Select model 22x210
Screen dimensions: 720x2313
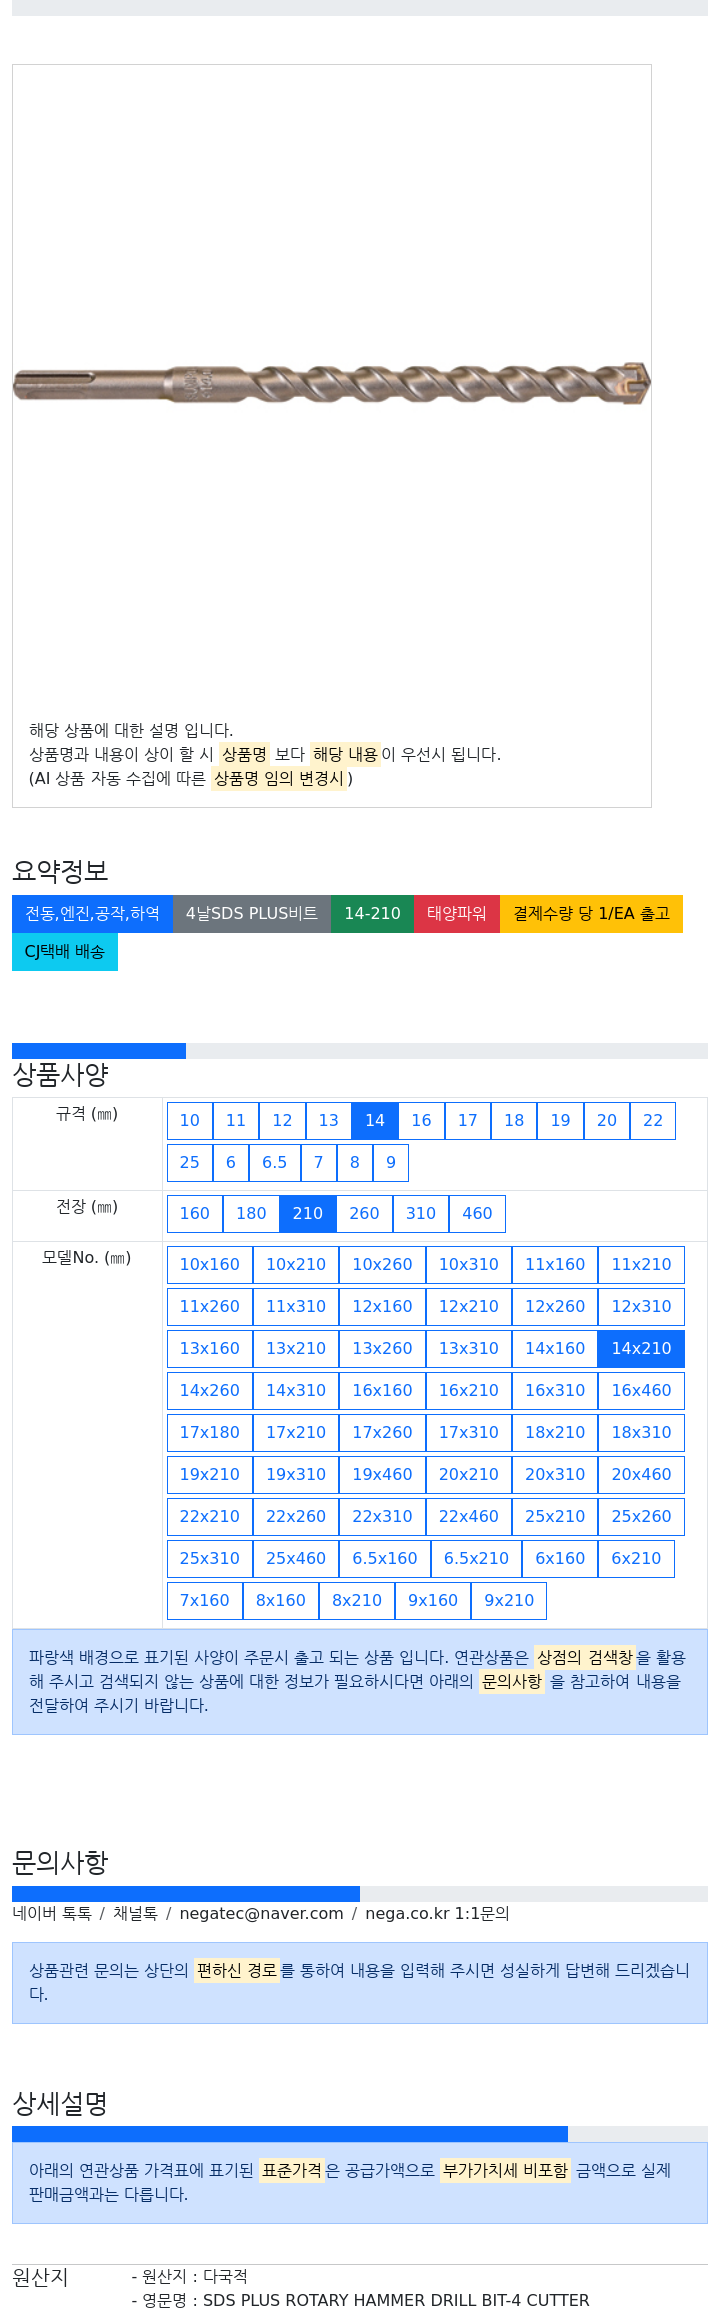(x=210, y=1517)
